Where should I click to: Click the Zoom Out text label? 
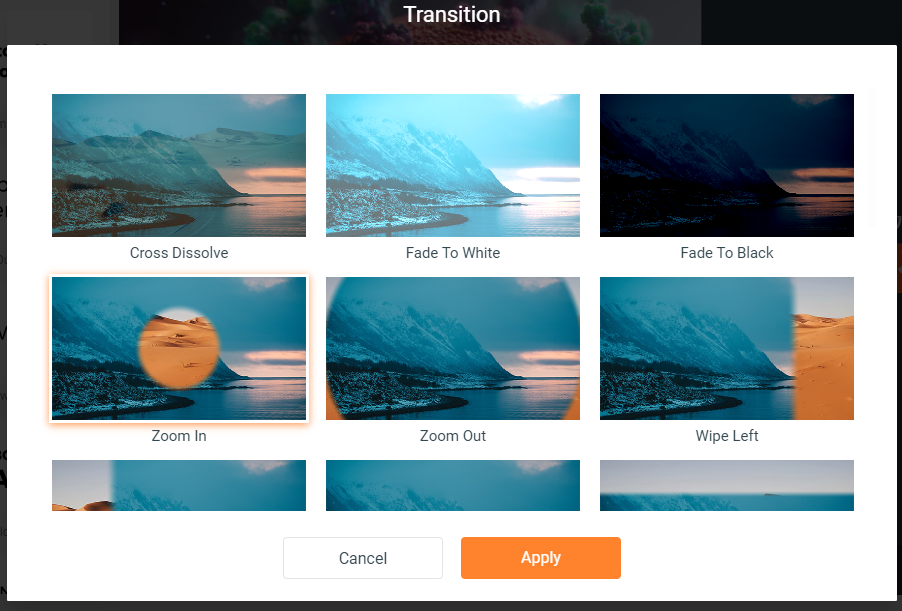point(453,436)
